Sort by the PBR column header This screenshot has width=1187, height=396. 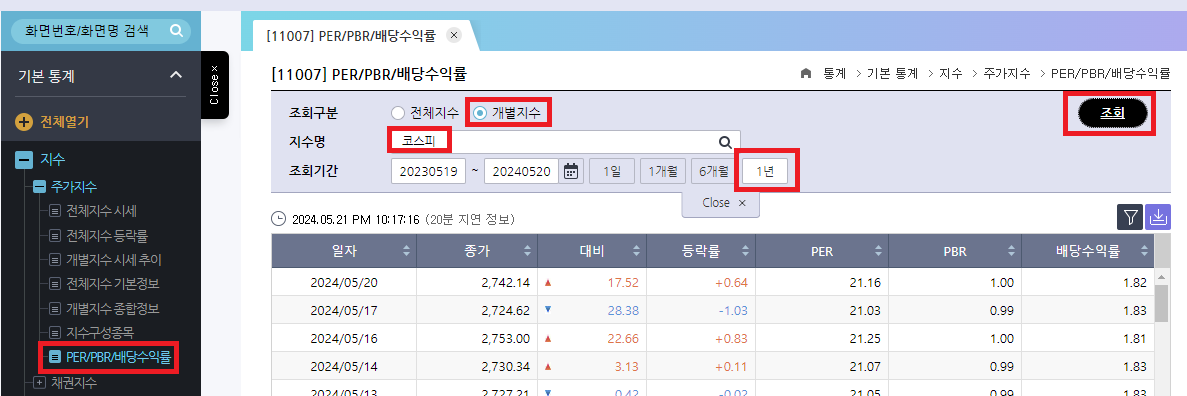955,251
